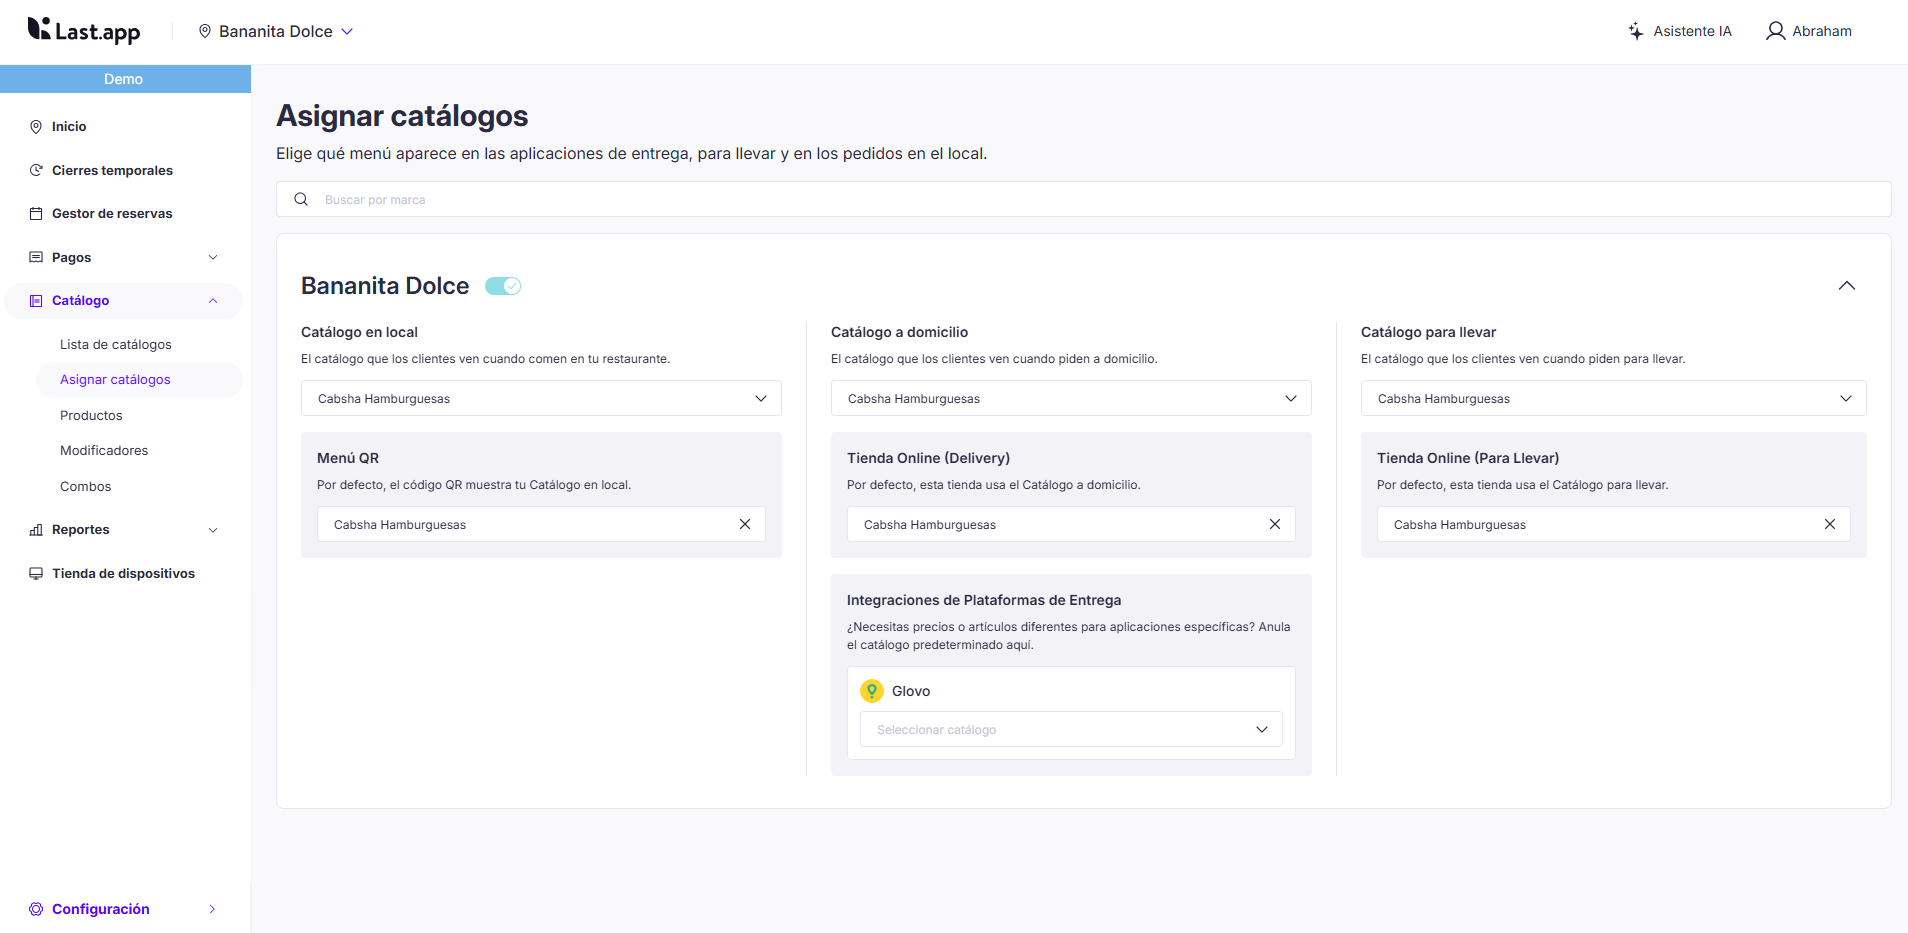Viewport: 1908px width, 933px height.
Task: Open the Catálogo a domicilio dropdown
Action: pos(1071,398)
